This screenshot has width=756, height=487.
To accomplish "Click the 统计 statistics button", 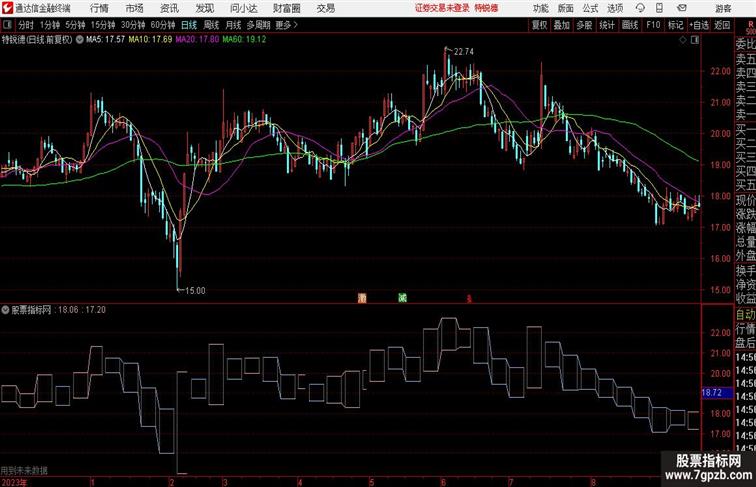I will point(607,25).
